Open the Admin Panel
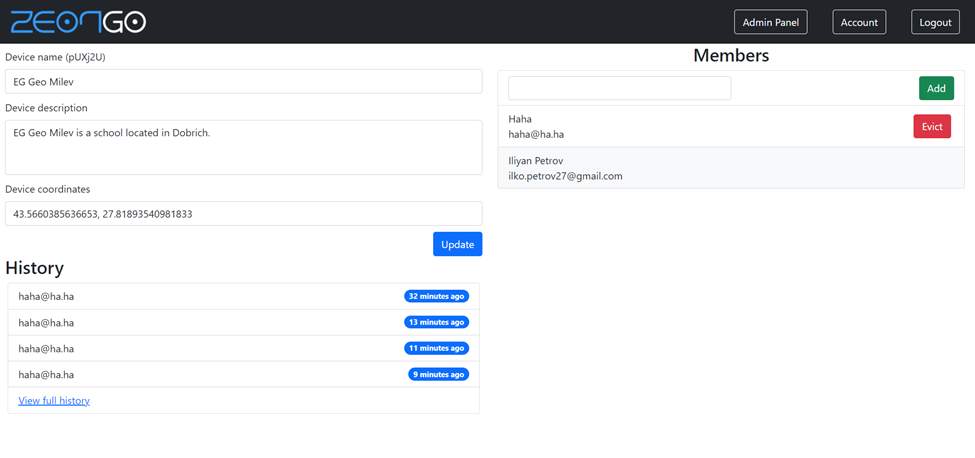Viewport: 975px width, 458px height. 770,22
